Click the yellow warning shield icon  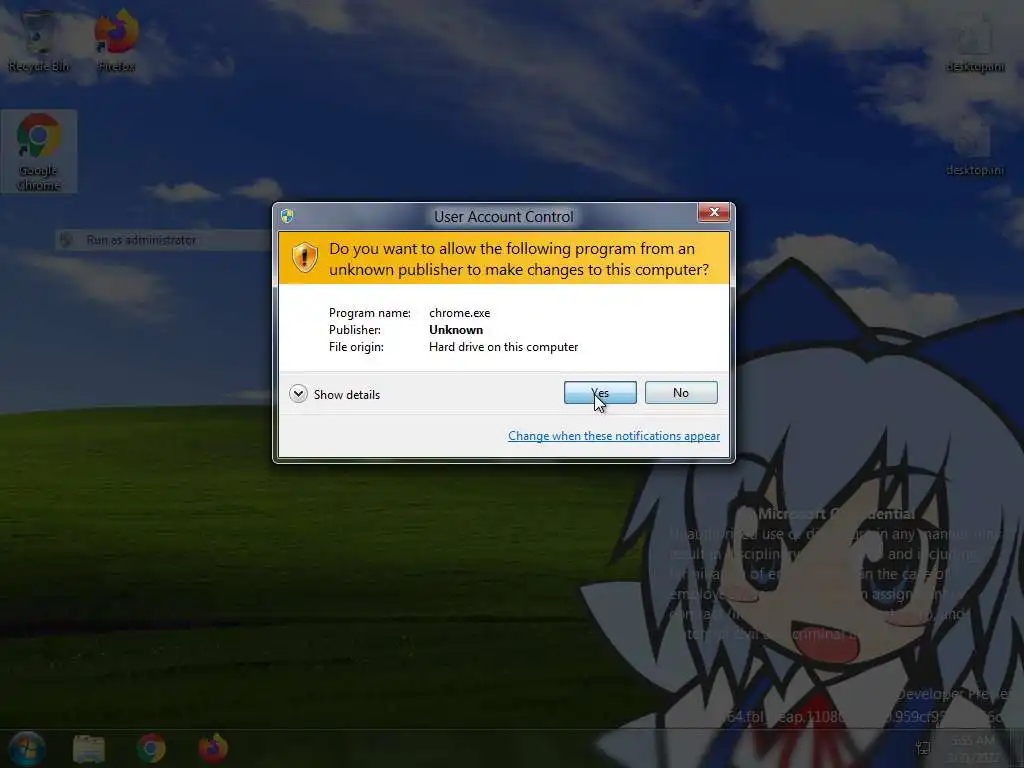coord(304,257)
